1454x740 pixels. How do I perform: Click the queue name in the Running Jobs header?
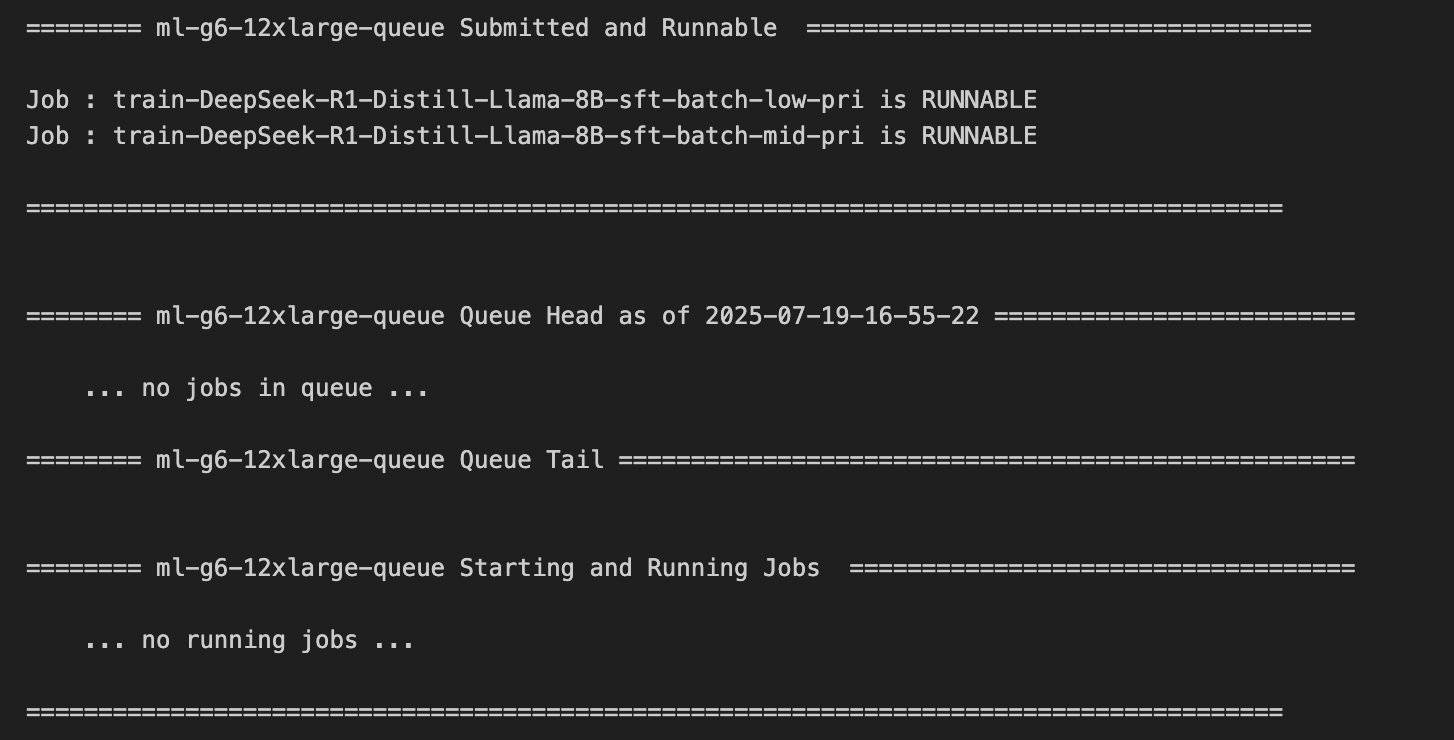click(x=300, y=568)
